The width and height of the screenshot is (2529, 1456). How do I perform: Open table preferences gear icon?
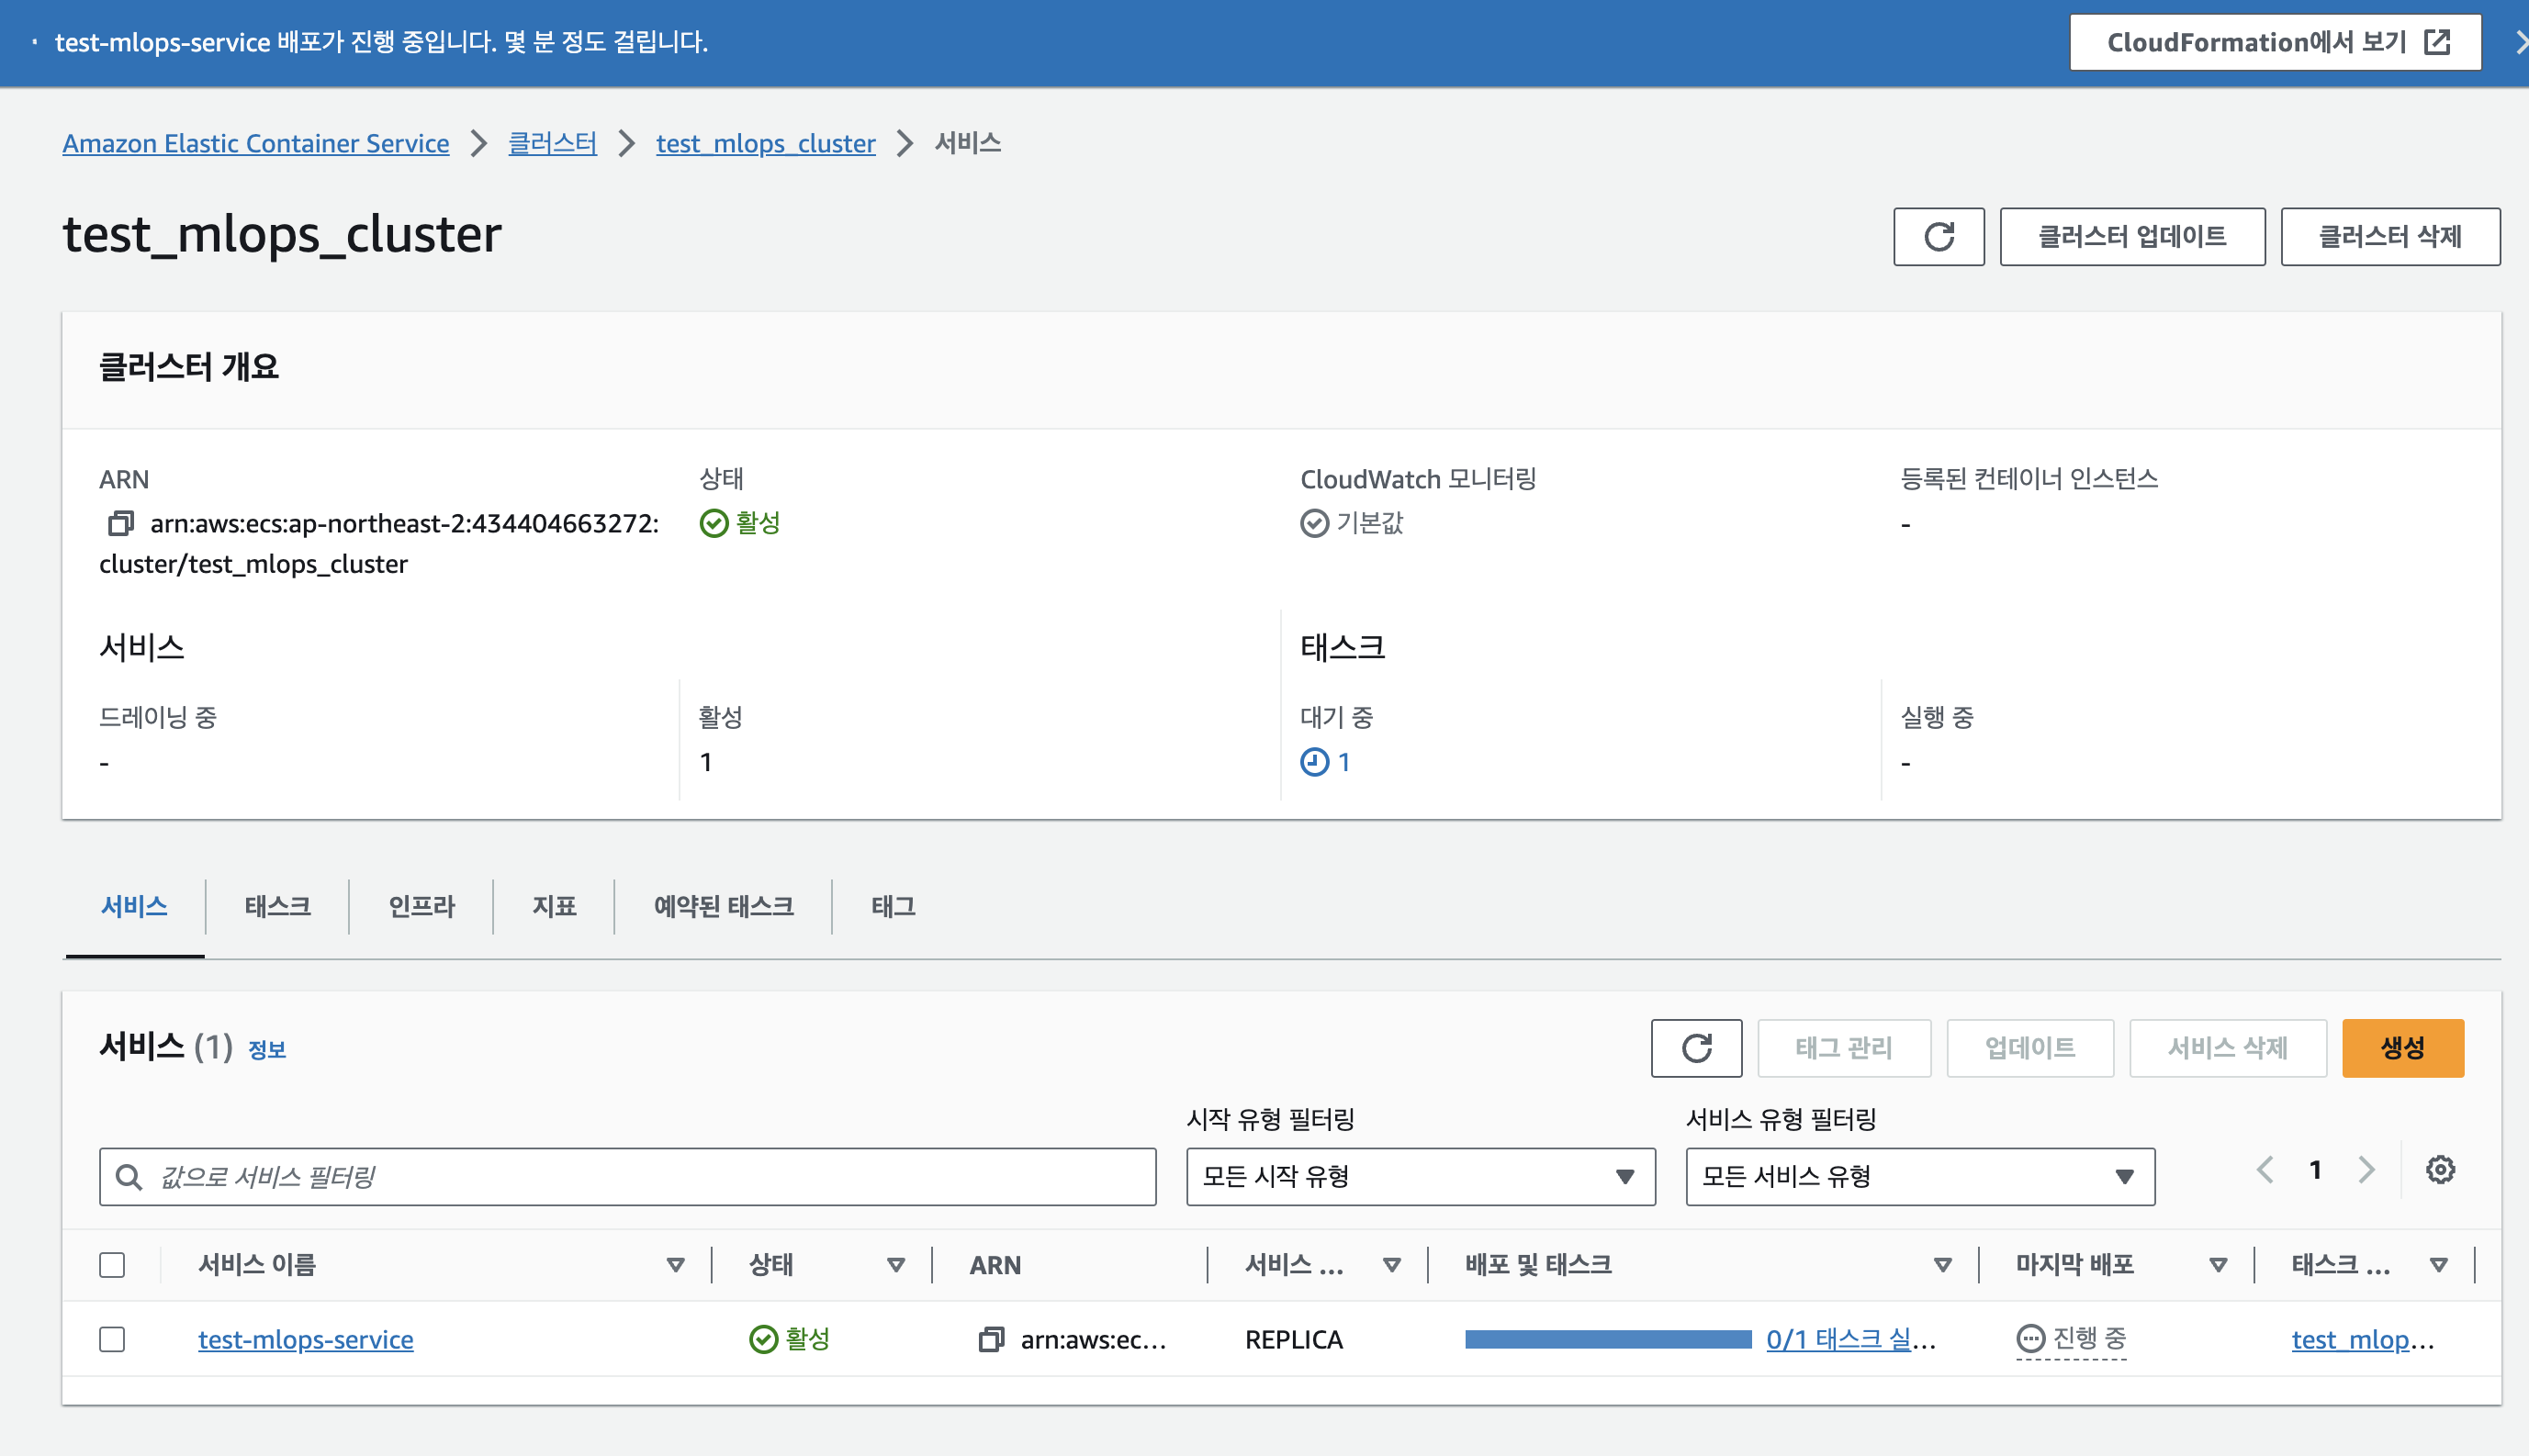coord(2440,1169)
